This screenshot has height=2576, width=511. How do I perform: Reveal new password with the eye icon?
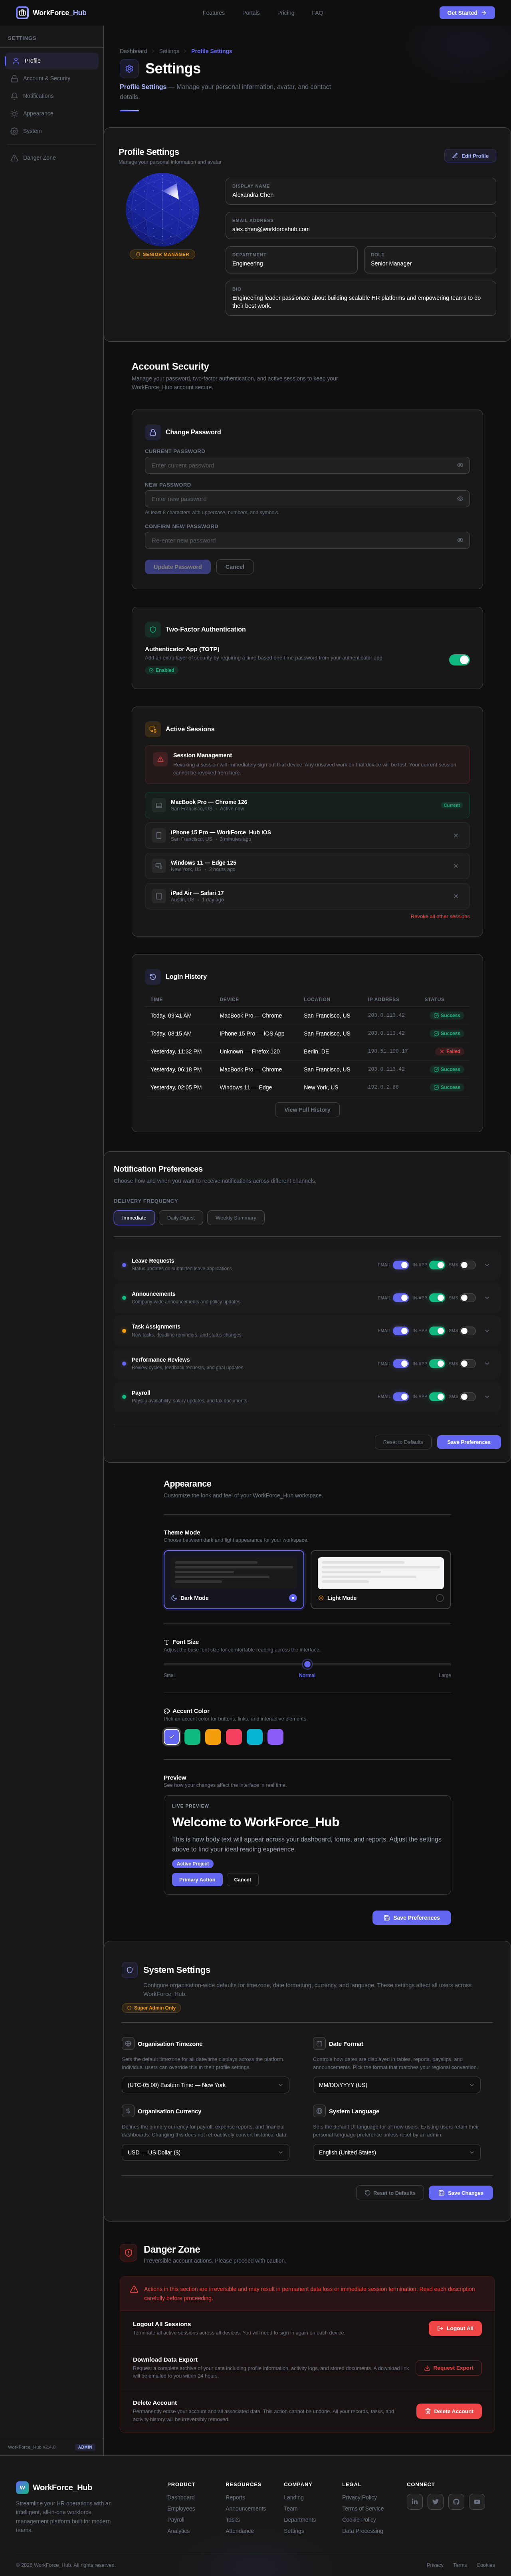pyautogui.click(x=460, y=499)
